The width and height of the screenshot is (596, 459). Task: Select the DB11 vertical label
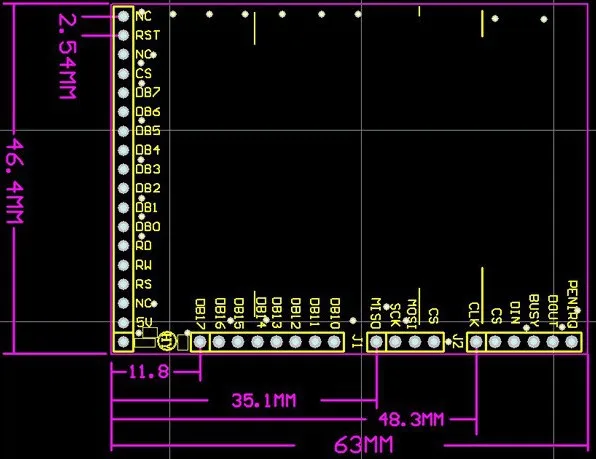[x=315, y=313]
